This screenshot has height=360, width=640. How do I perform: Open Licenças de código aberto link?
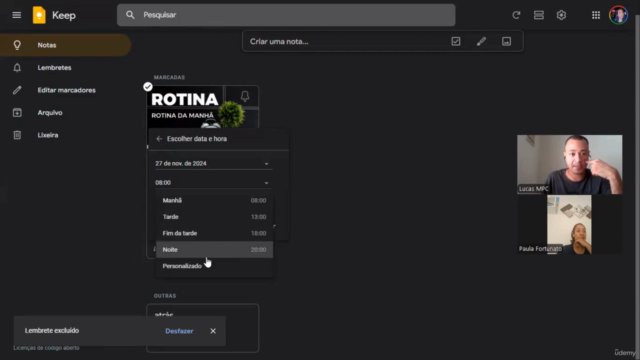point(47,348)
